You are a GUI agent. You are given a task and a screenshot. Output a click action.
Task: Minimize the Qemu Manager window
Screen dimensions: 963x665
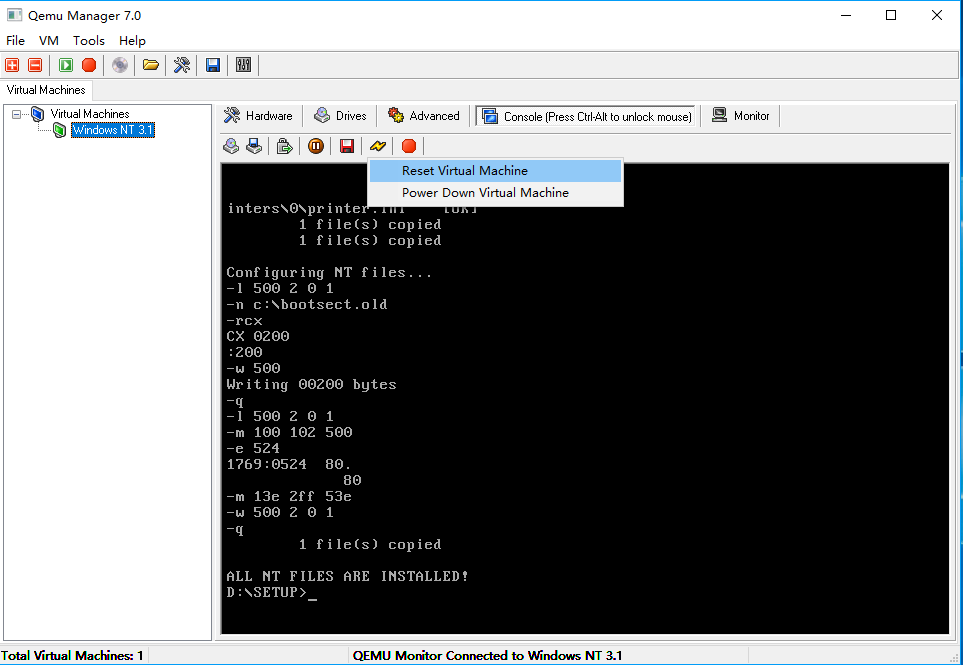pos(846,15)
